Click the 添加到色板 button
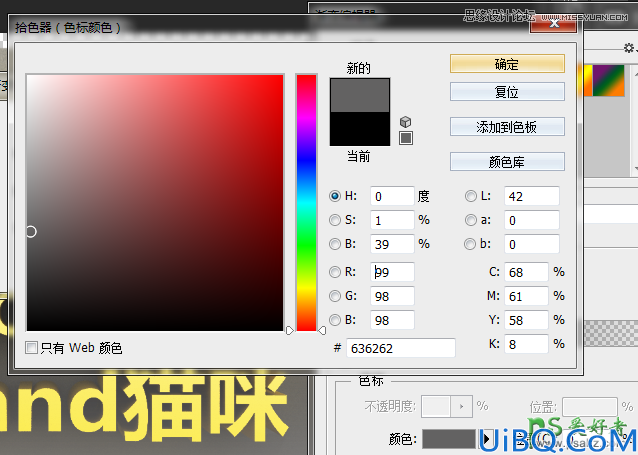 [x=507, y=127]
